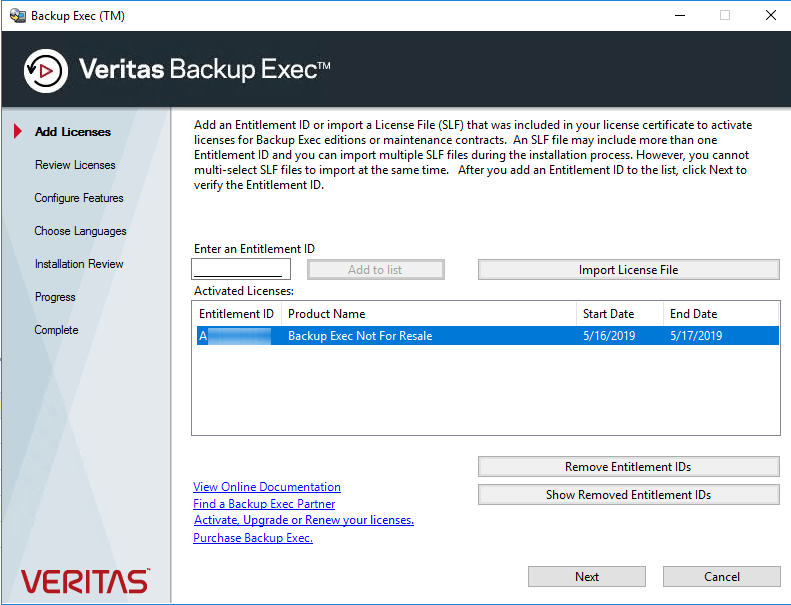Open the Purchase Backup Exec link

click(x=253, y=538)
